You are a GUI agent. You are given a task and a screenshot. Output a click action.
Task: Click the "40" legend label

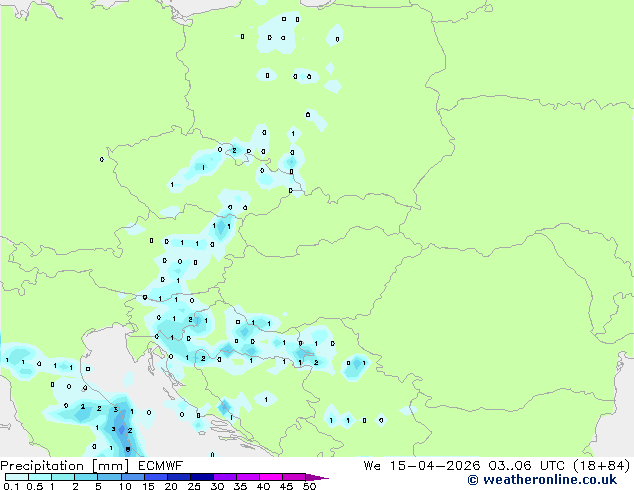(263, 486)
